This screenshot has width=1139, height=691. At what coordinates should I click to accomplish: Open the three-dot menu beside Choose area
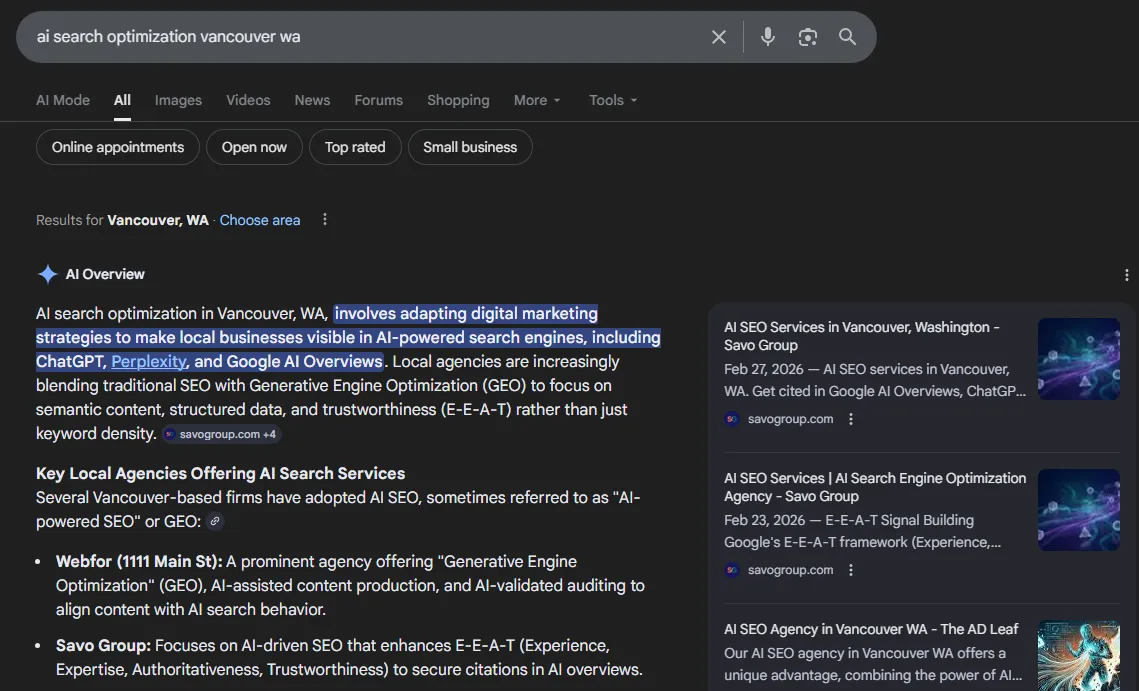(x=324, y=219)
